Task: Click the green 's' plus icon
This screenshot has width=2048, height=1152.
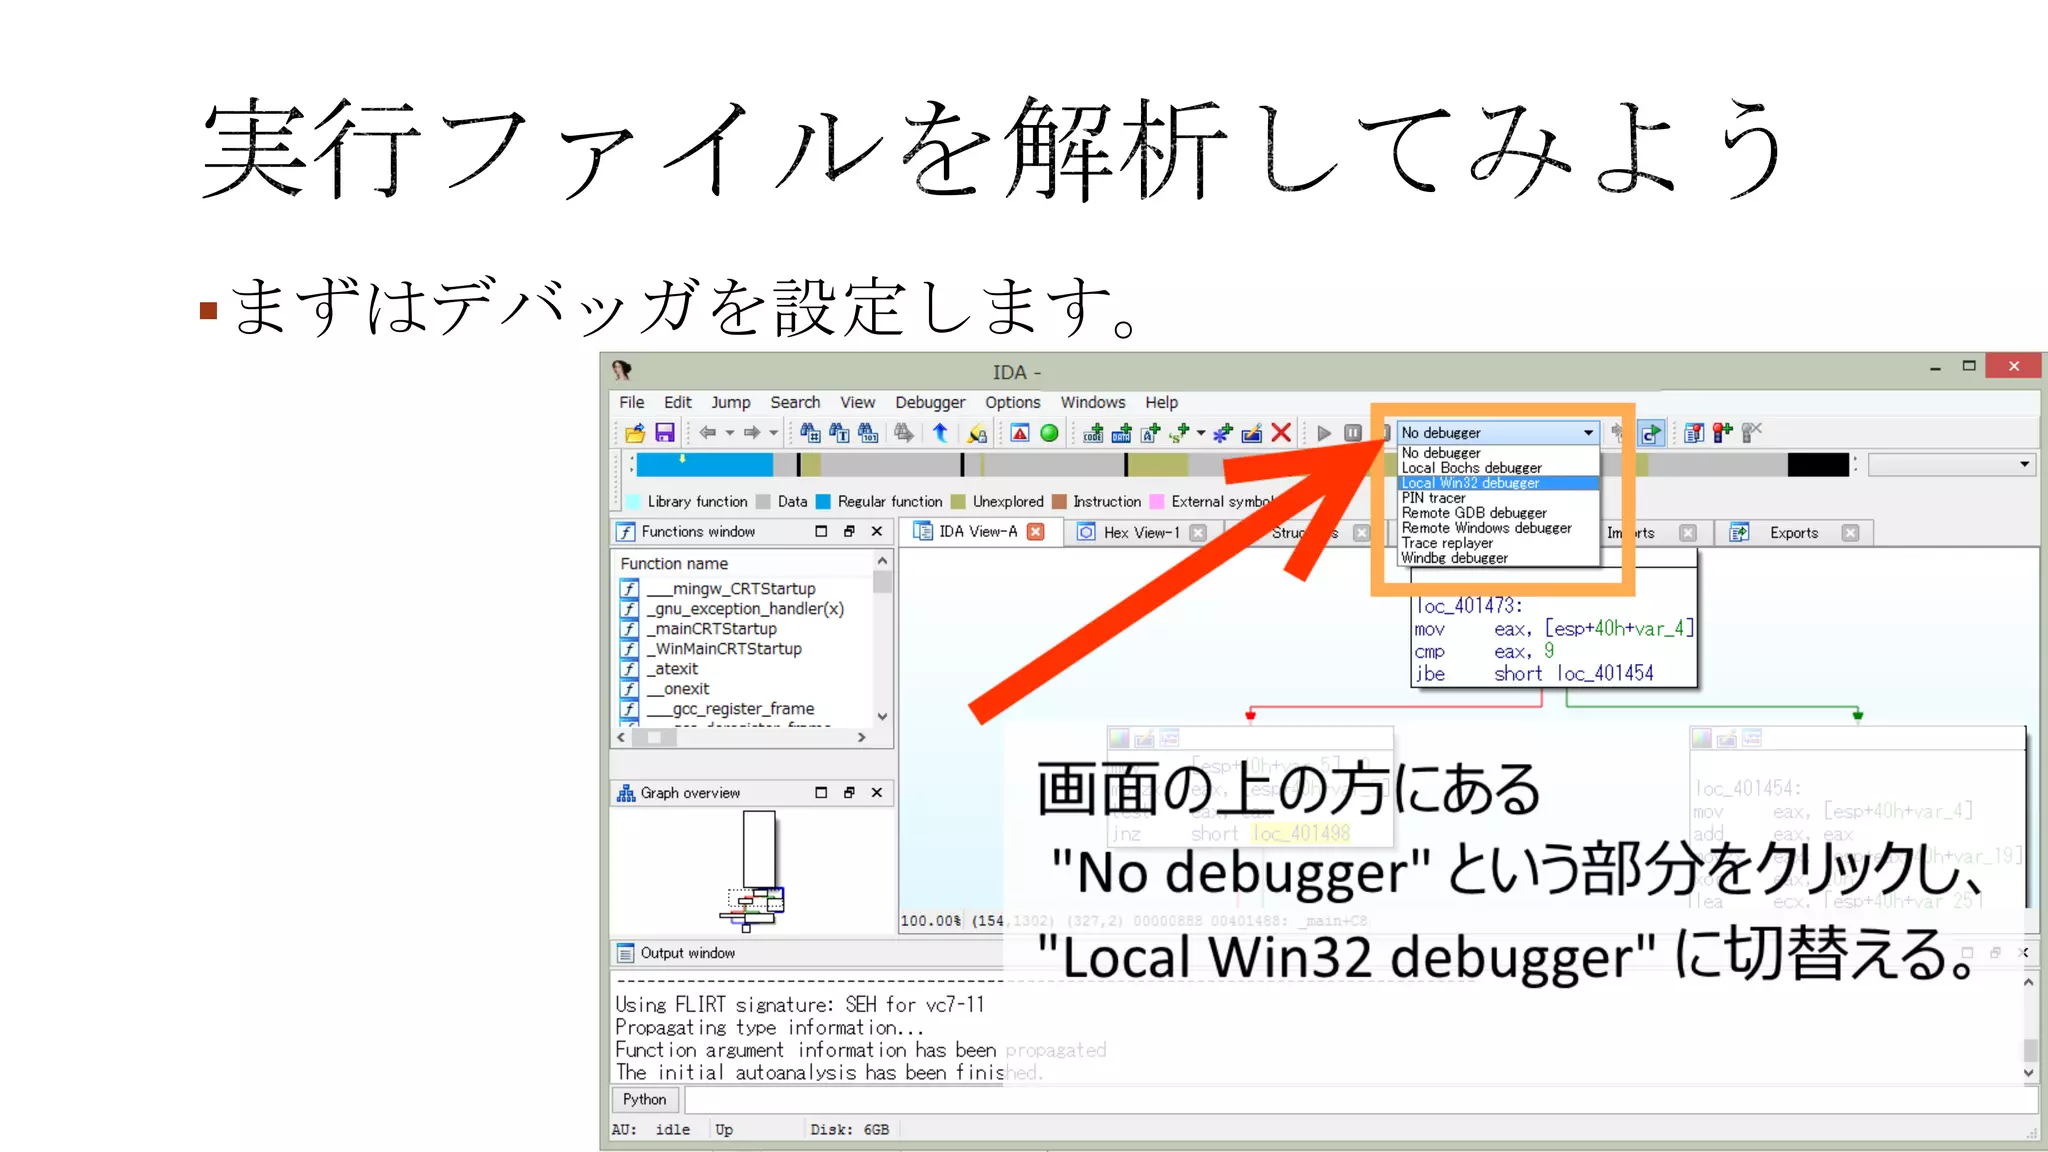Action: click(1180, 433)
